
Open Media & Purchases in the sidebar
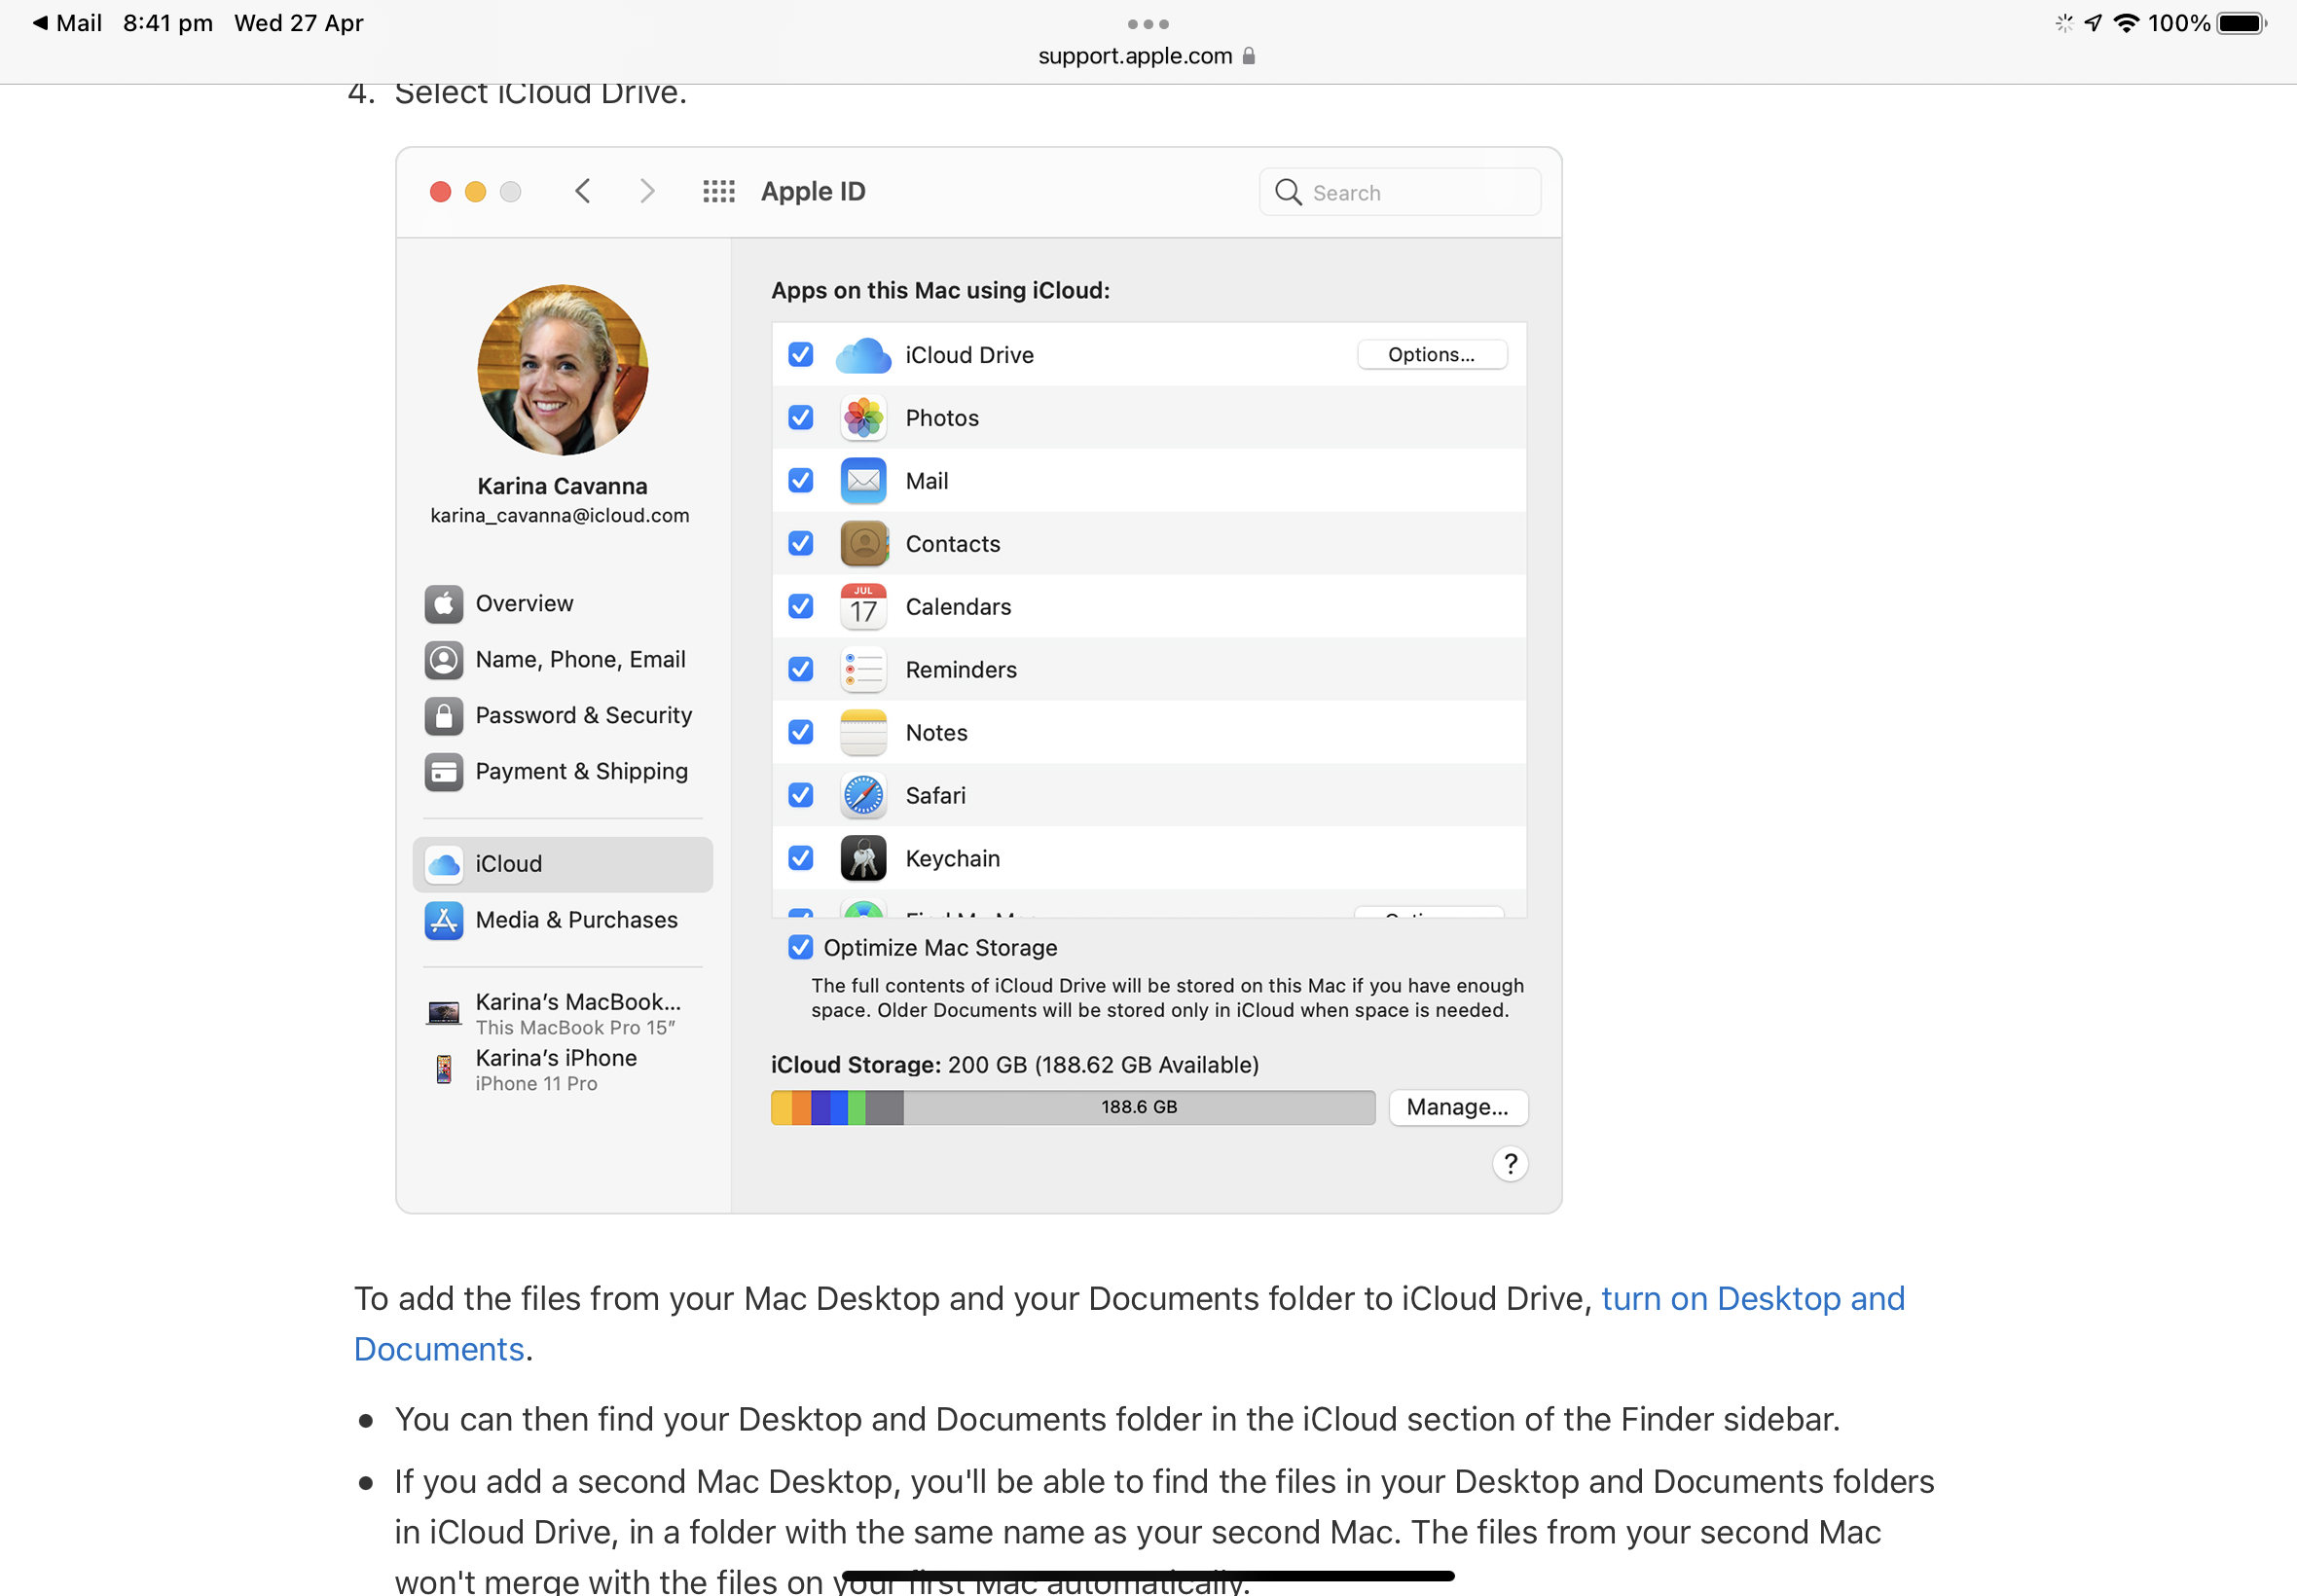click(576, 920)
